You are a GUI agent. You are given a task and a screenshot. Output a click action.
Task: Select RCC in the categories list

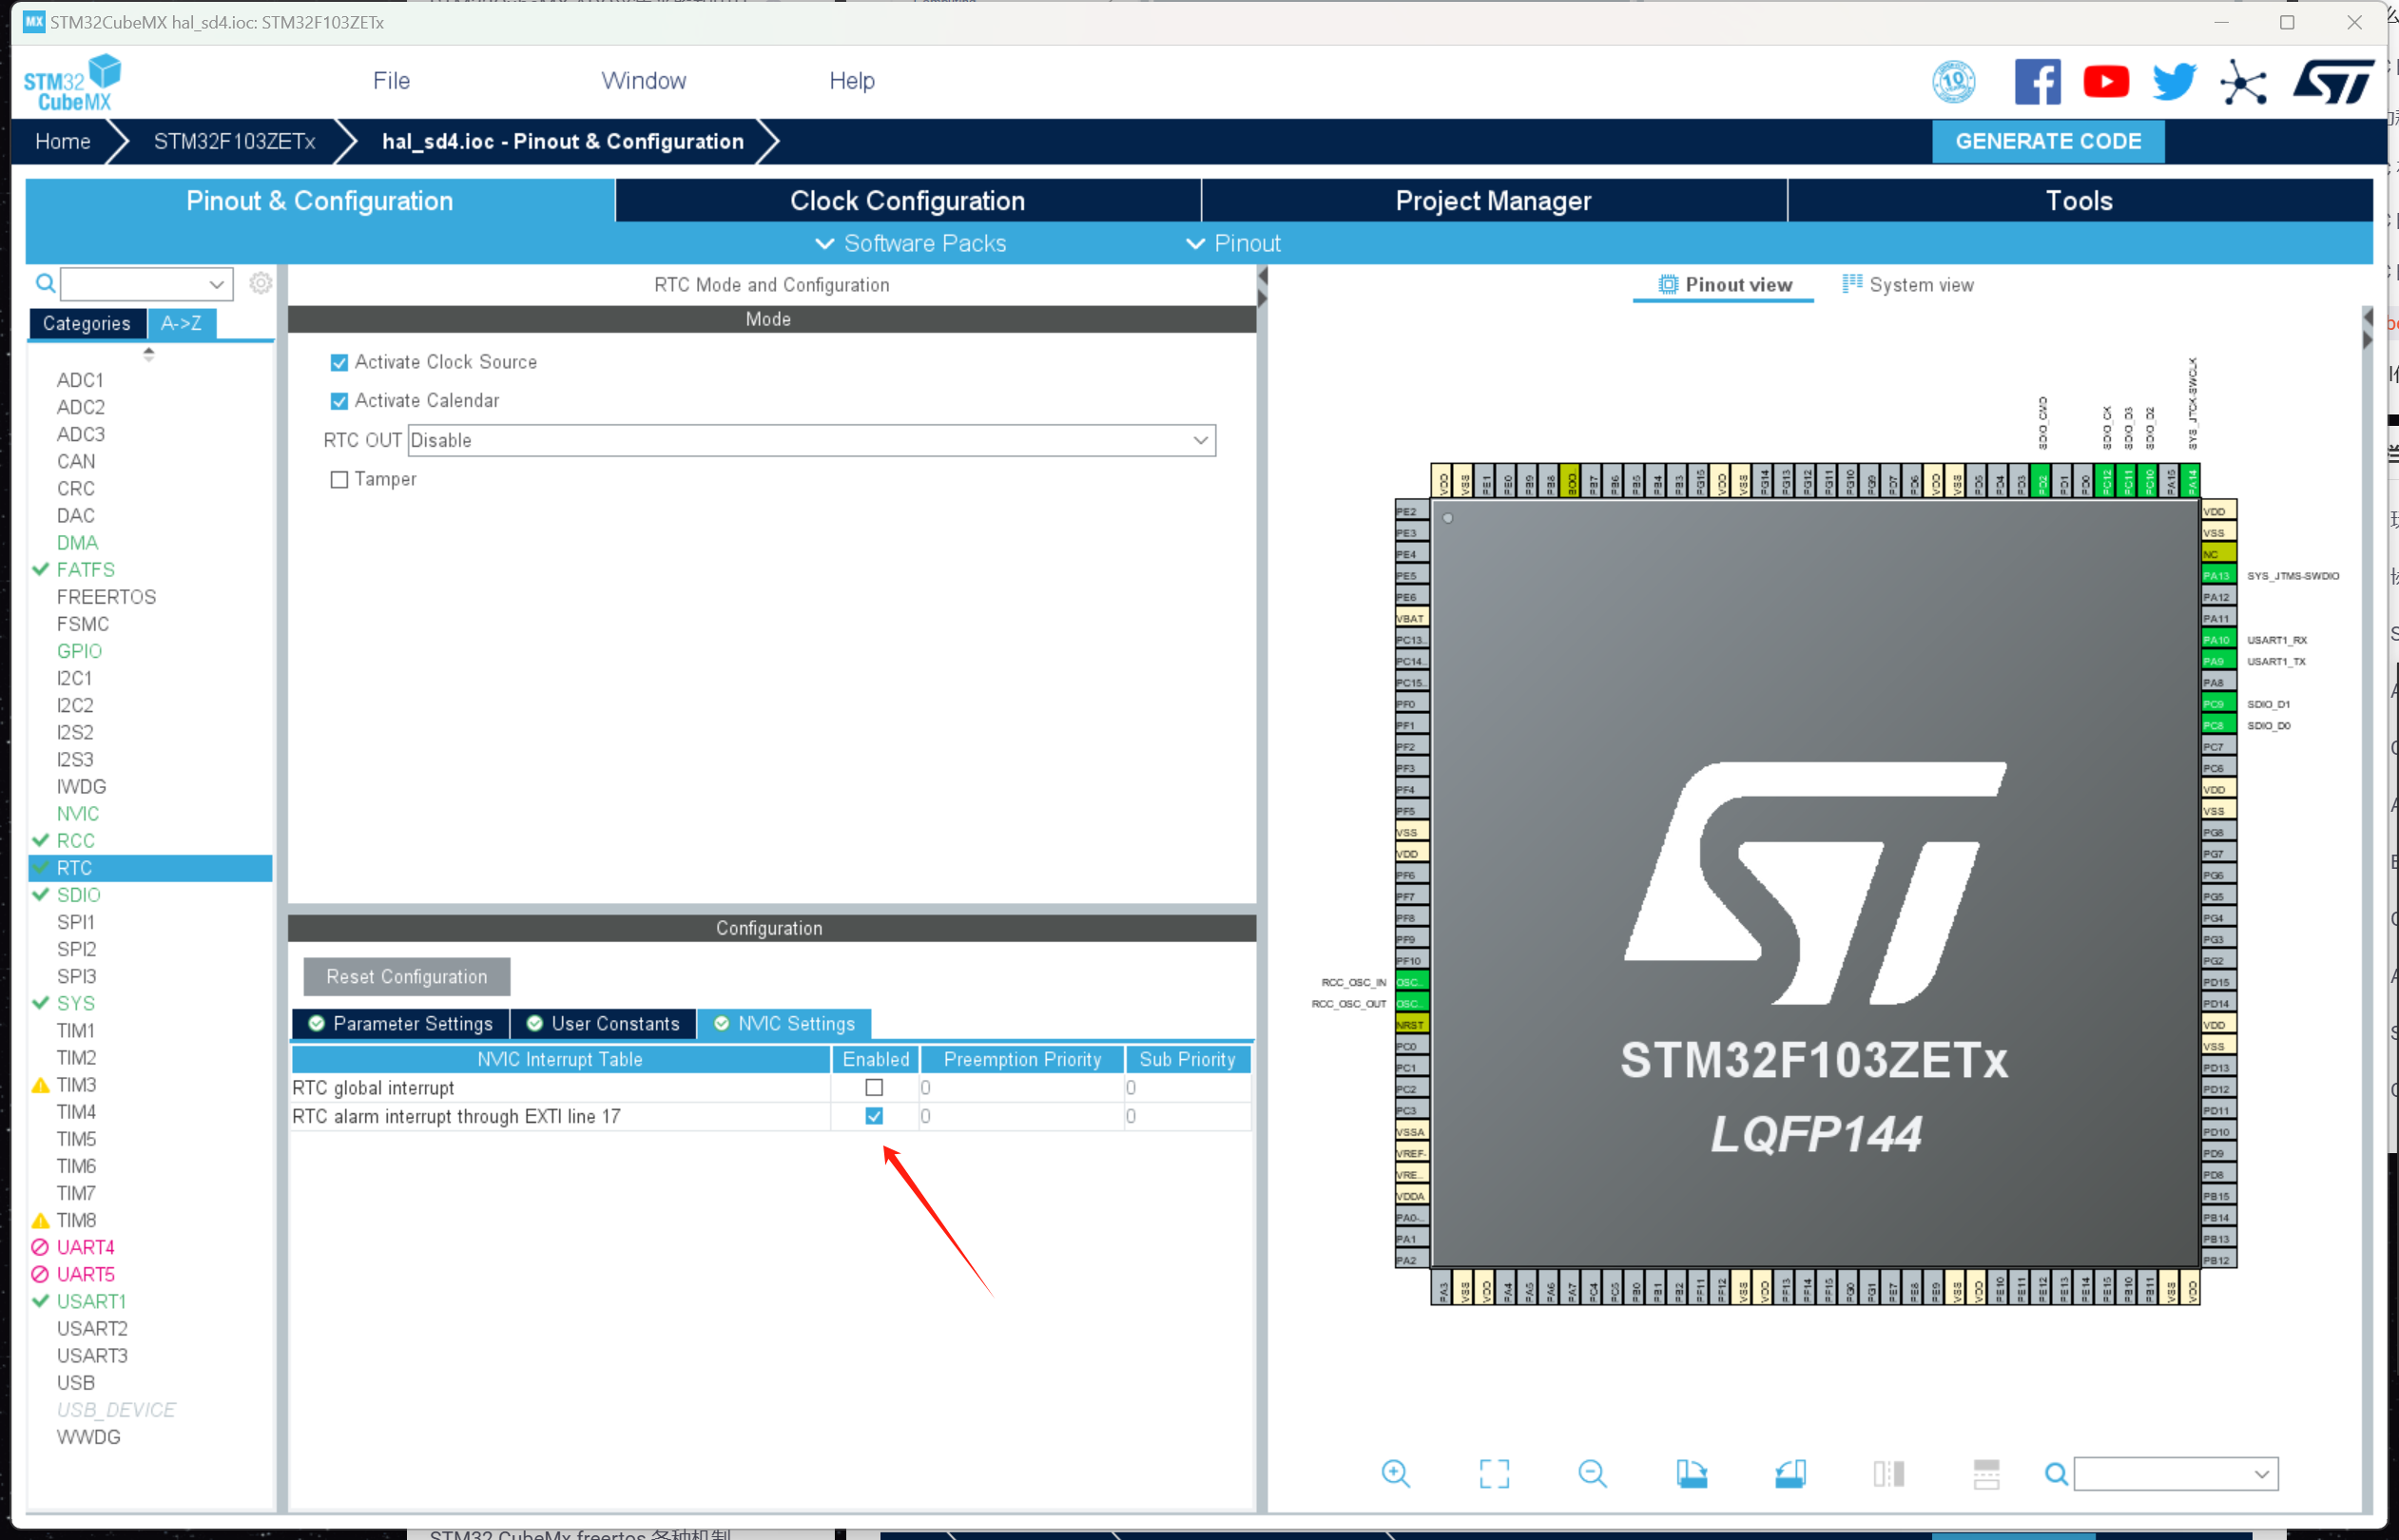click(x=75, y=841)
